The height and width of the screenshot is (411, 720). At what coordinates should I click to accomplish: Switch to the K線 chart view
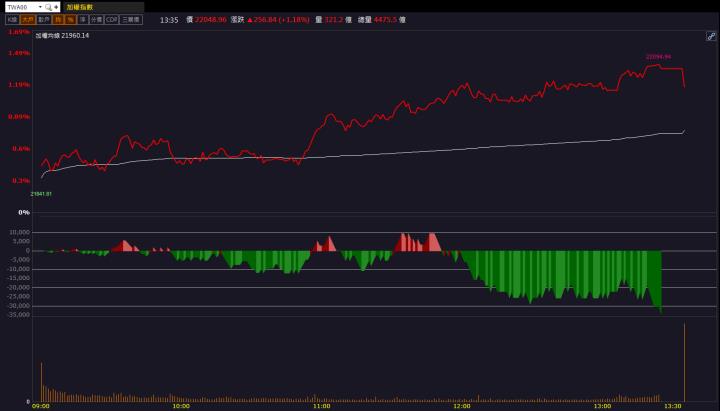[x=12, y=19]
